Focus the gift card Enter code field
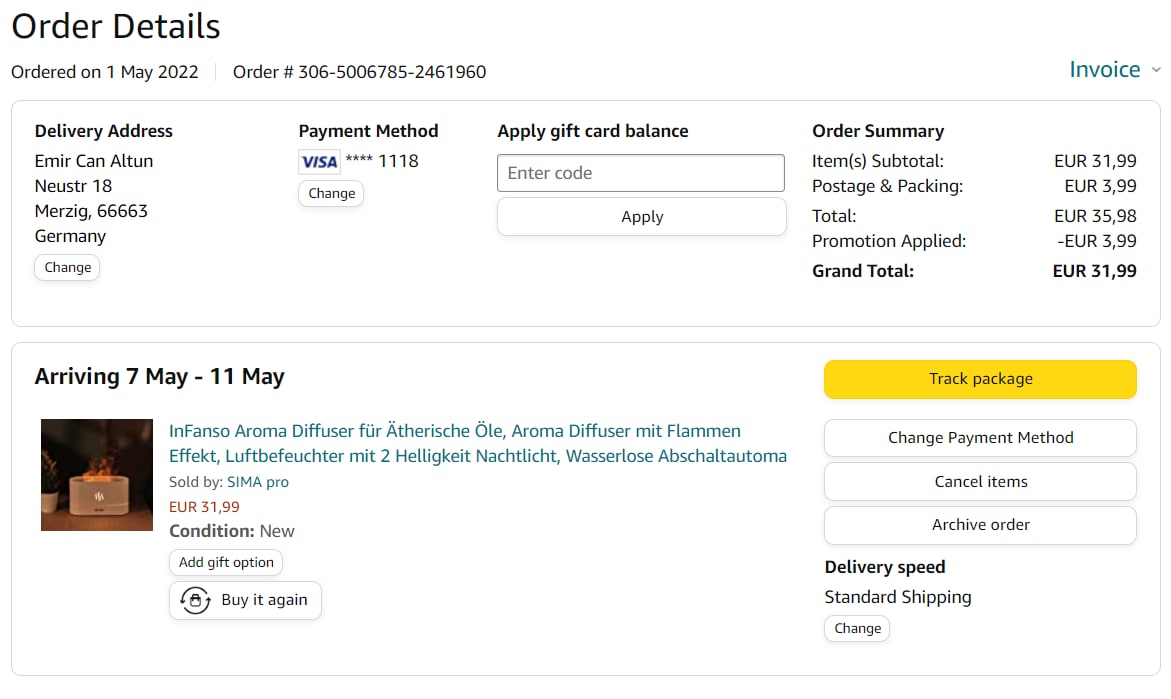 pos(640,173)
